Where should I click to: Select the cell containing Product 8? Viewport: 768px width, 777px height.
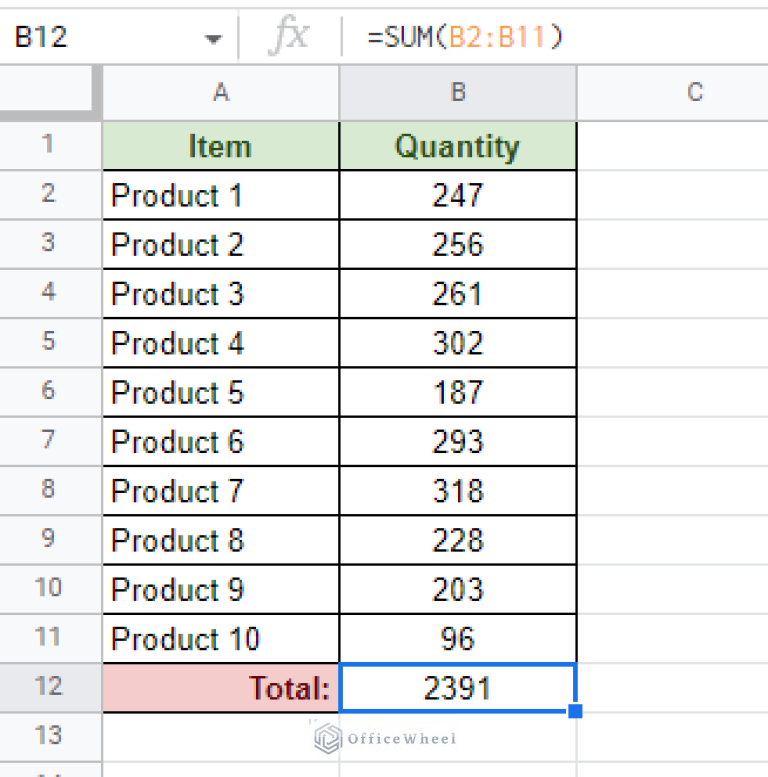(220, 540)
